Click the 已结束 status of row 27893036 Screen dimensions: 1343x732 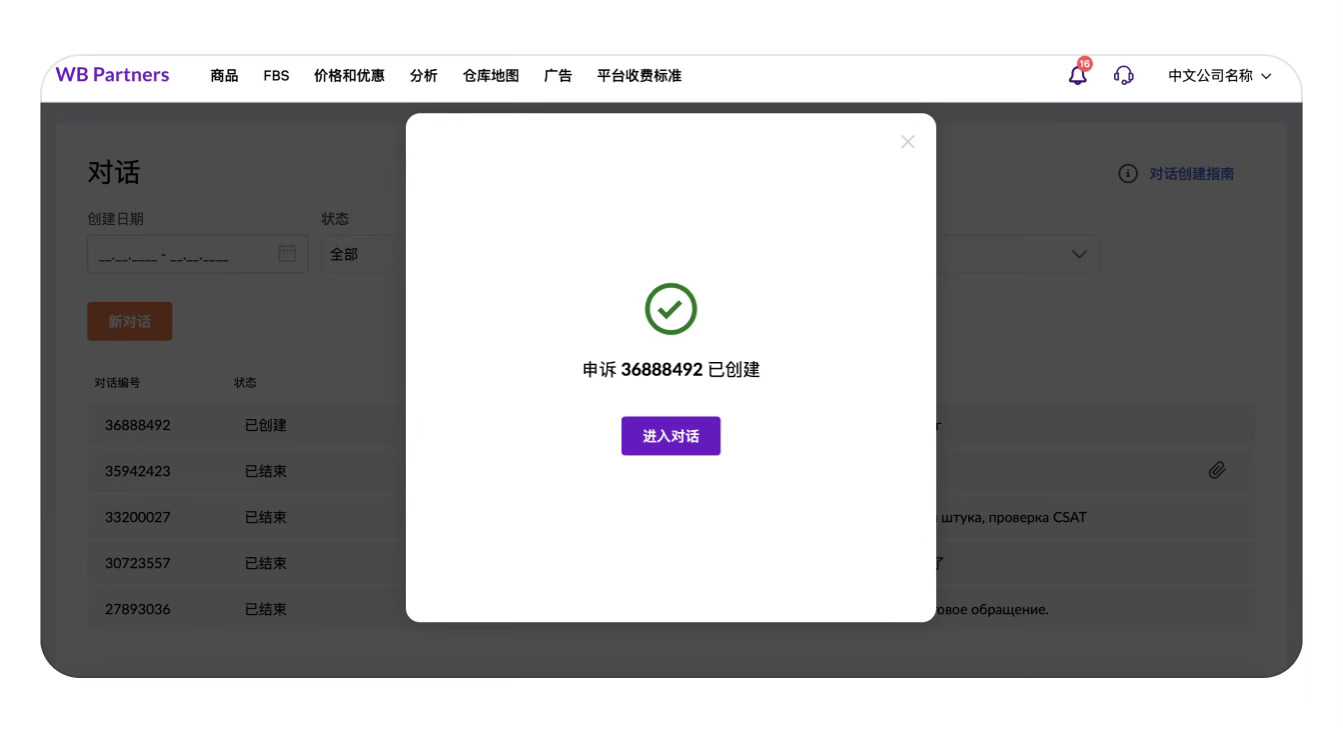[266, 609]
